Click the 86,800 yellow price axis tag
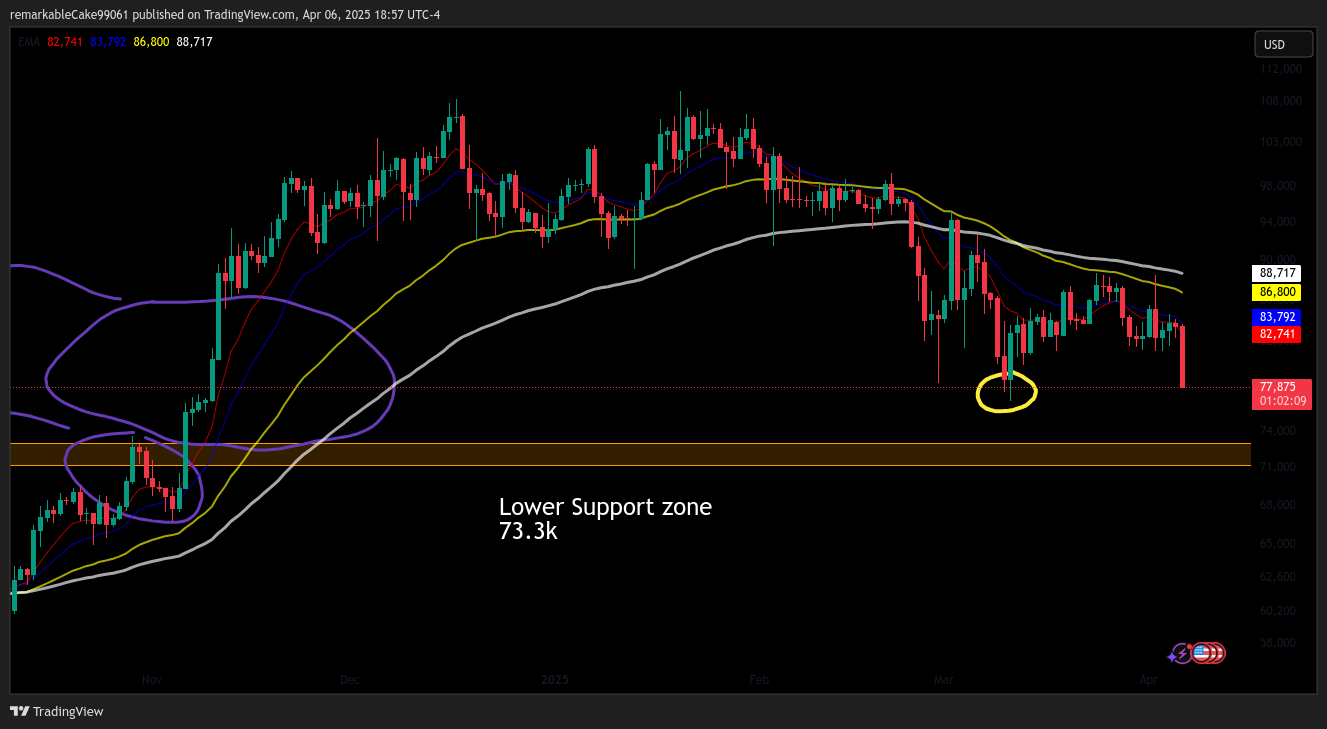This screenshot has width=1327, height=729. 1276,292
